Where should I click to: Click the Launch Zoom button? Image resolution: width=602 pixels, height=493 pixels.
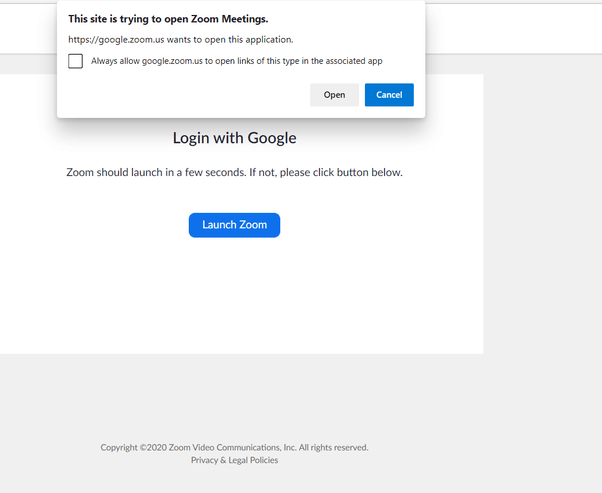pos(234,225)
